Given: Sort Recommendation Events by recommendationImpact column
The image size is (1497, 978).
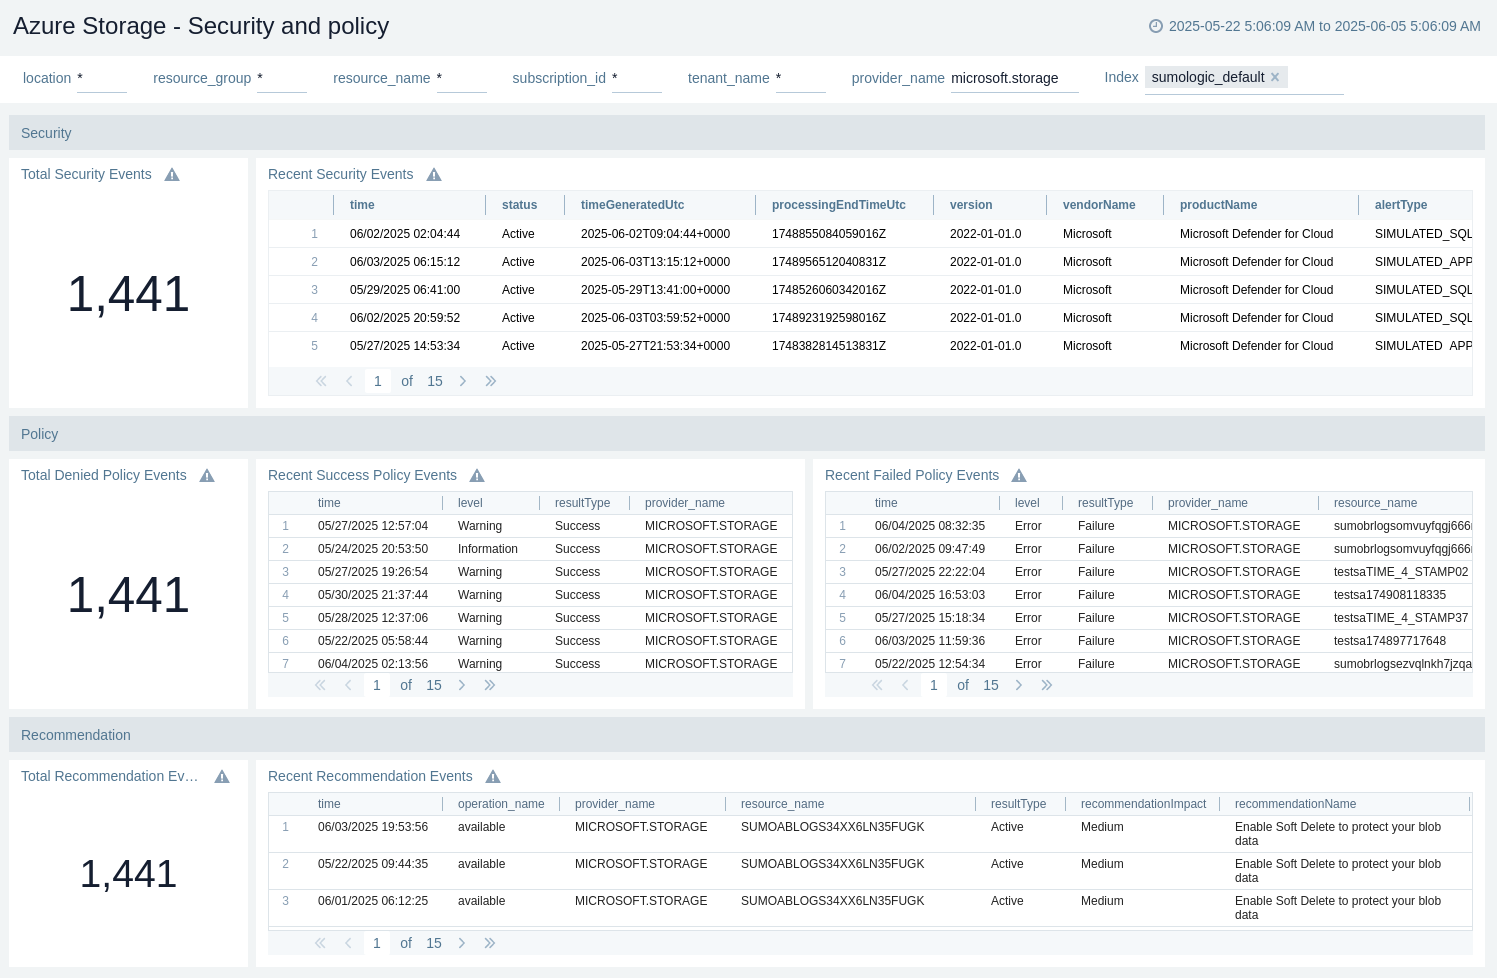Looking at the screenshot, I should (1143, 804).
